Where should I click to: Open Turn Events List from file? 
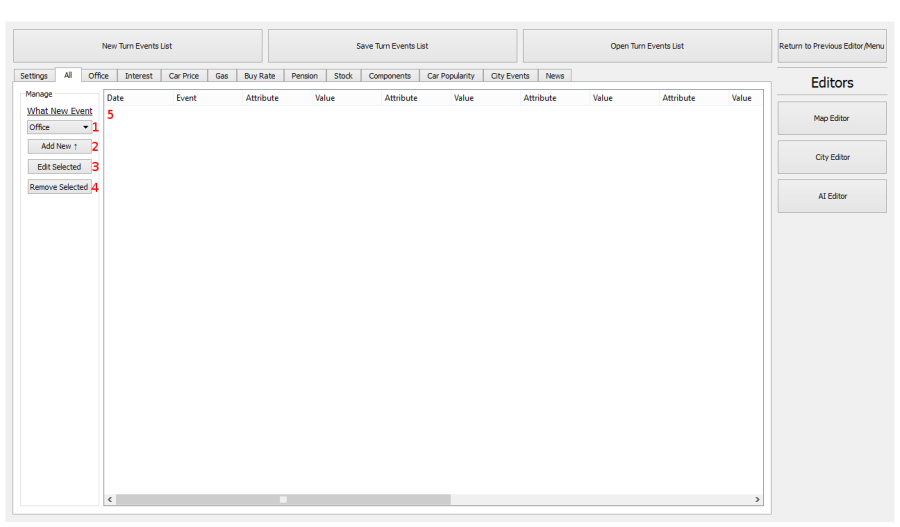[x=647, y=46]
